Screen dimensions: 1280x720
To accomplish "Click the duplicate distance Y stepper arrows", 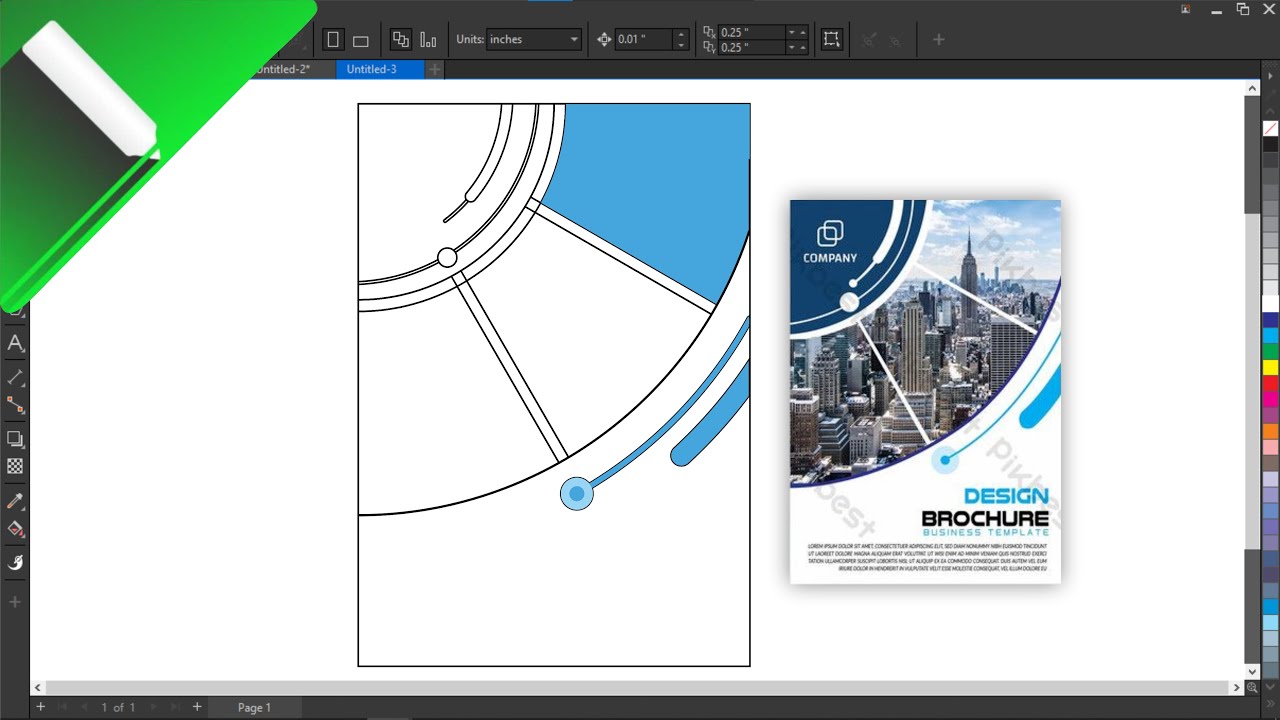I will pyautogui.click(x=797, y=47).
